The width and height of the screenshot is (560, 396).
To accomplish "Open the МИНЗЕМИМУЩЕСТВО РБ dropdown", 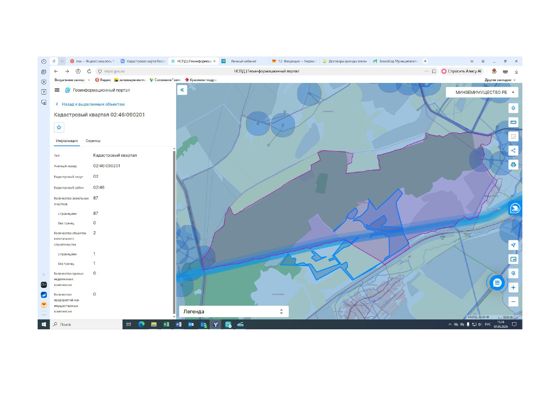I will 481,92.
